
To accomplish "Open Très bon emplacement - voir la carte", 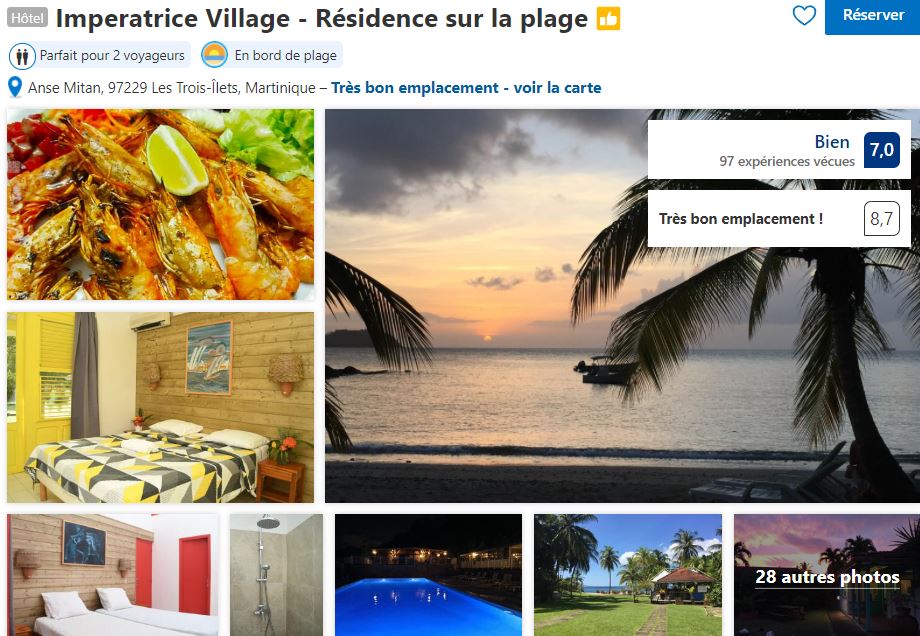I will coord(466,88).
